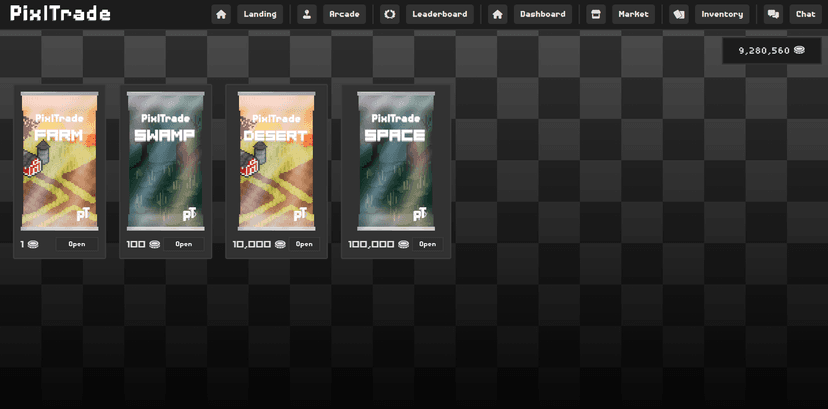Open the Swamp pack for 100 coins
Screen dimensions: 828x409
coord(184,244)
